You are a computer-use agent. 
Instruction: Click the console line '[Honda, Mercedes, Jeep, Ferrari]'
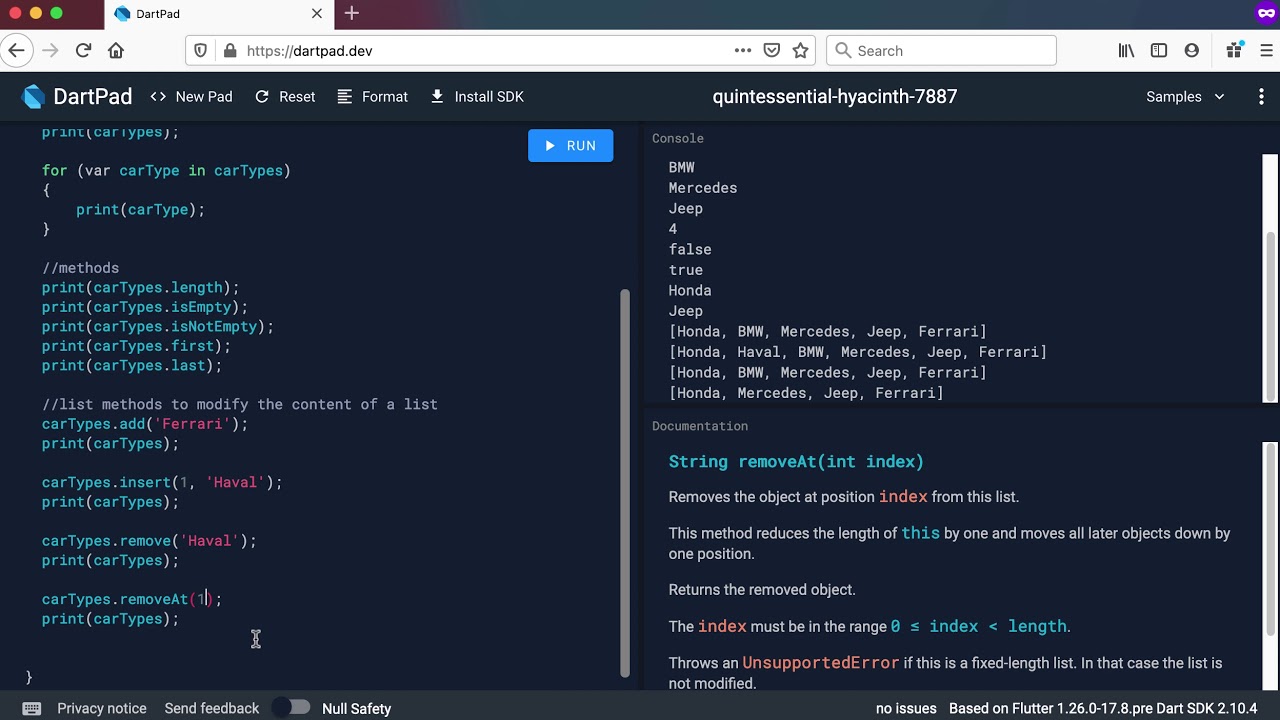[806, 393]
